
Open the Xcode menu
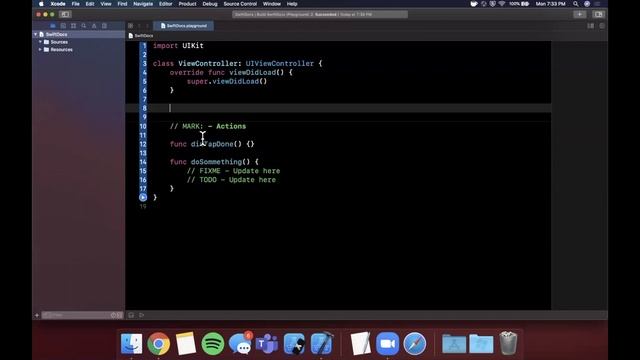pos(58,4)
